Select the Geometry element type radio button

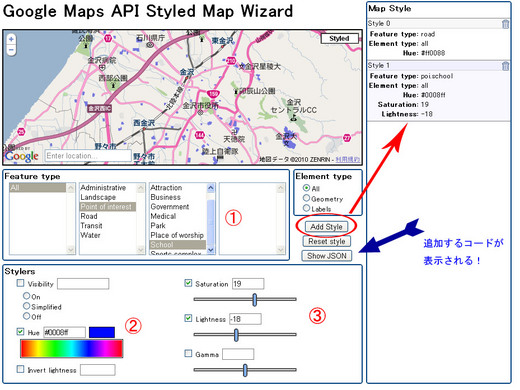pos(306,198)
